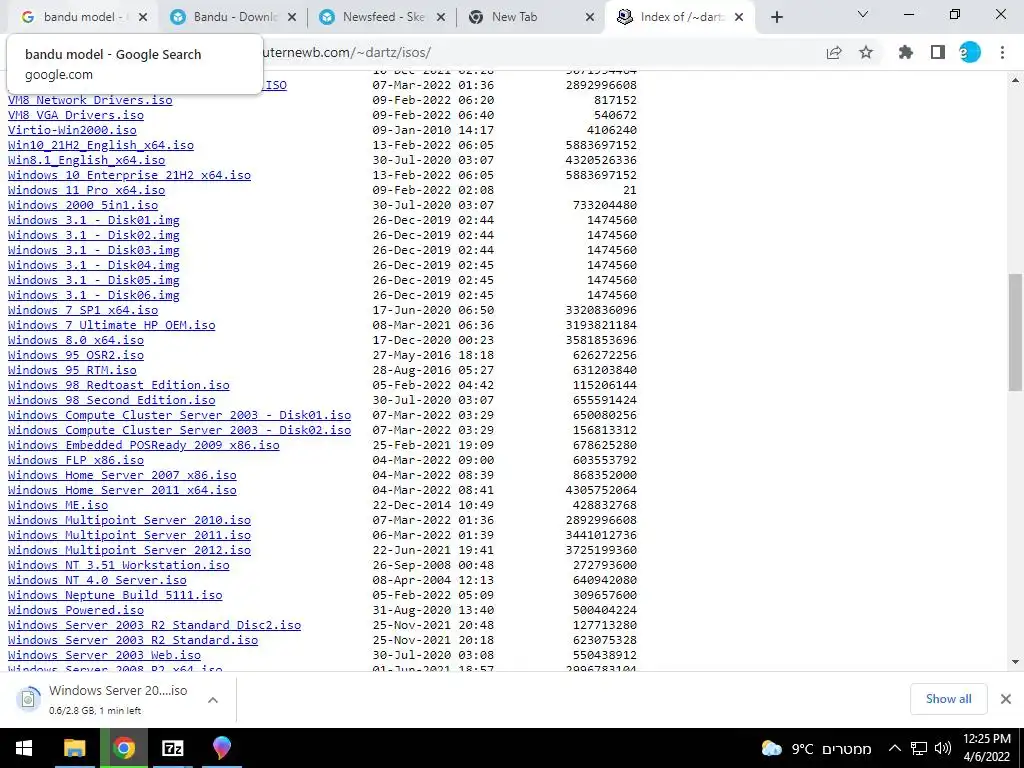Open the Windows Start menu
Viewport: 1024px width, 768px height.
[x=24, y=748]
